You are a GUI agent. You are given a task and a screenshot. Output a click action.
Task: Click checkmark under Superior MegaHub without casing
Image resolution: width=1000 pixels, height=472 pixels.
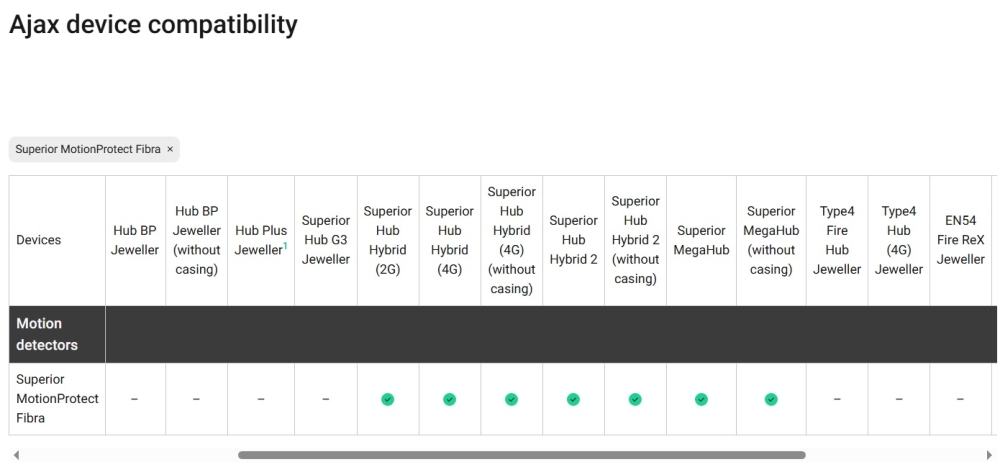(771, 399)
